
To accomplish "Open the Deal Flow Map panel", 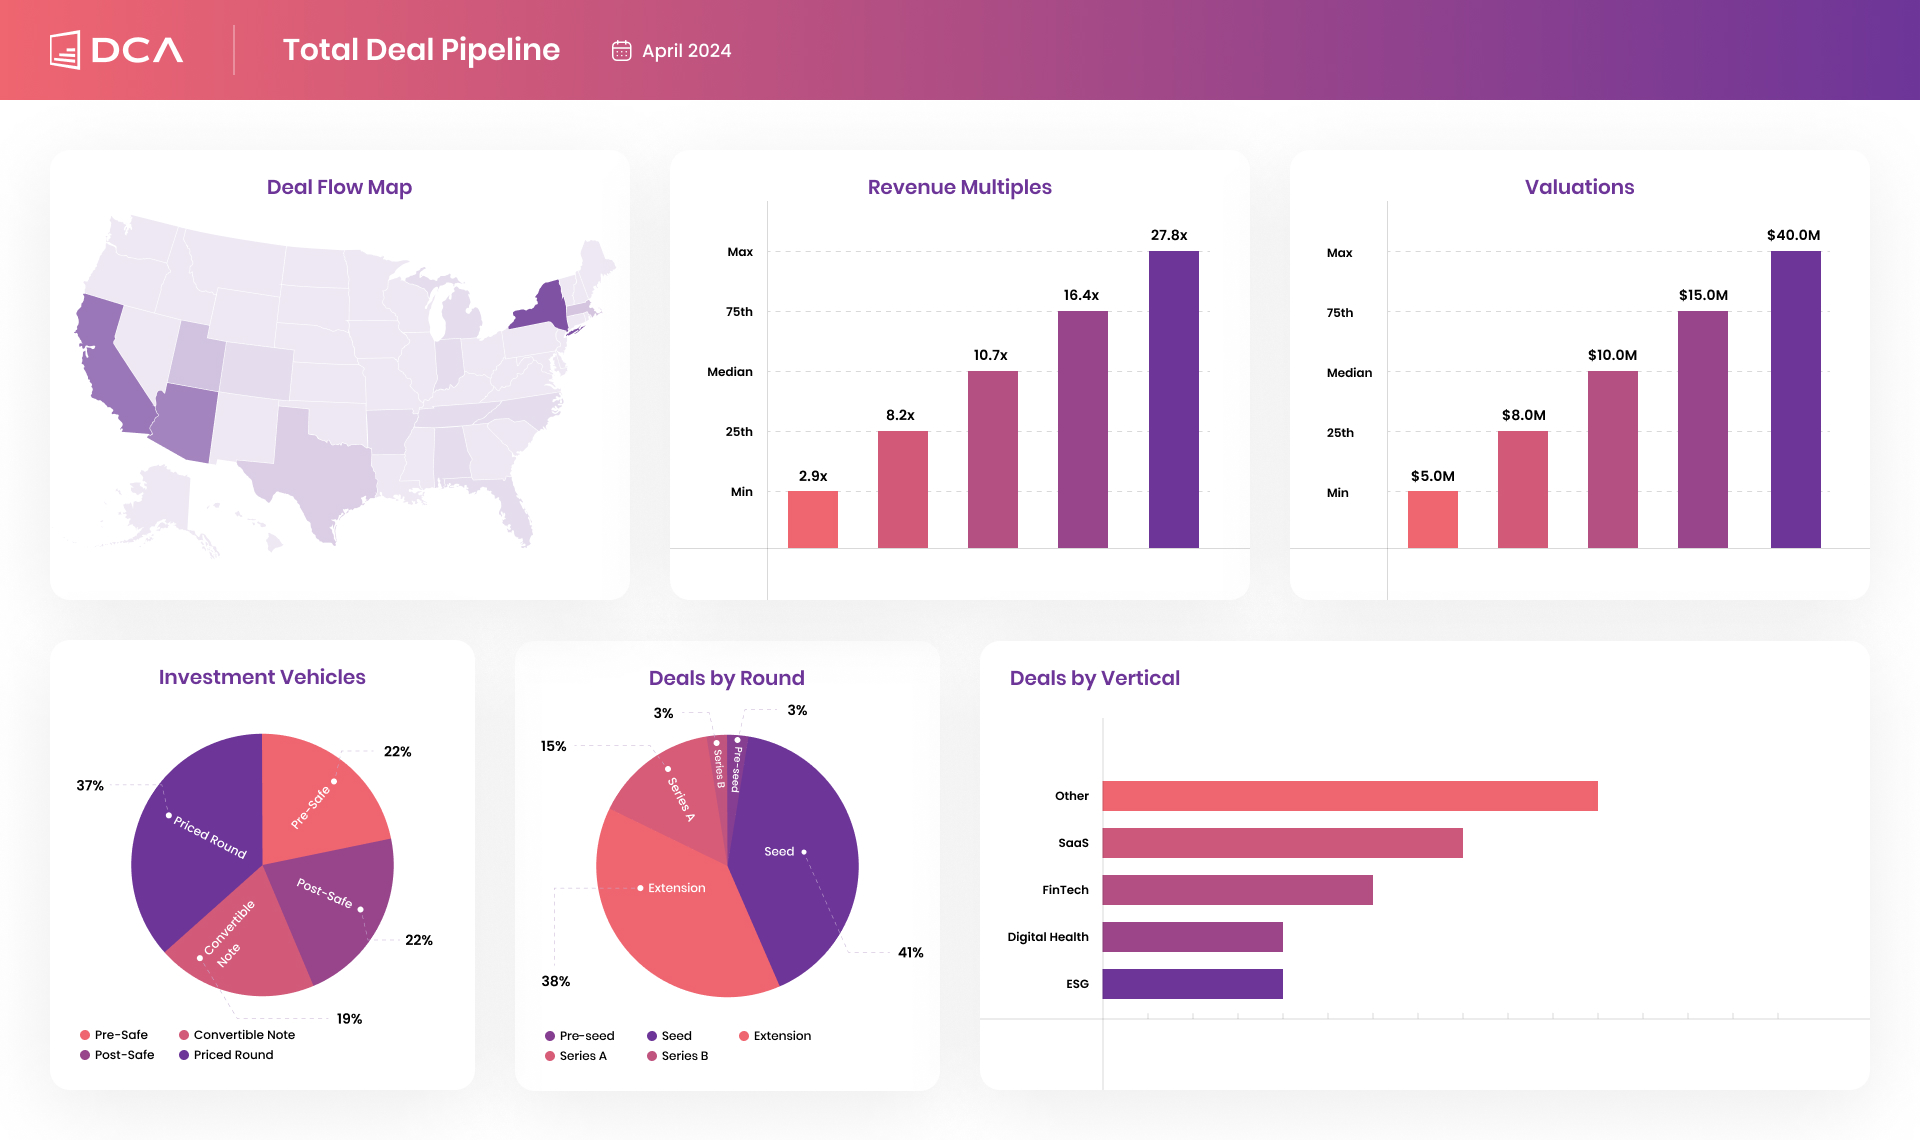I will coord(339,187).
